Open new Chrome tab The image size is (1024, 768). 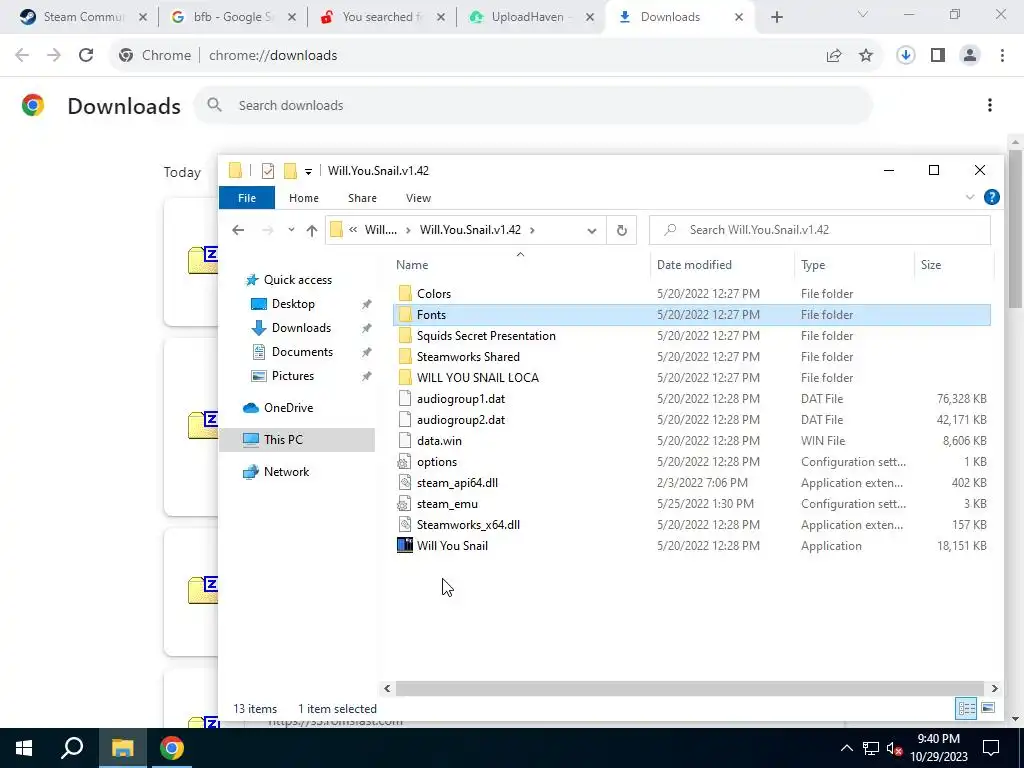[x=776, y=17]
